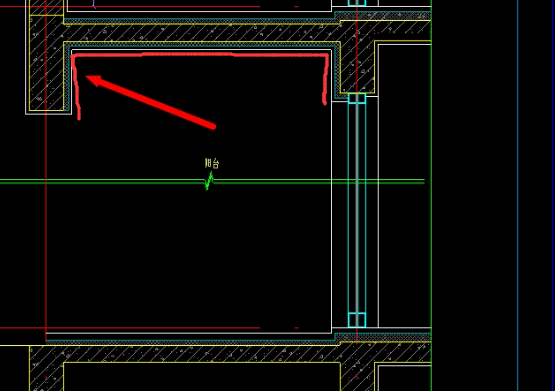Click the blue vertical line at far right

(x=517, y=195)
